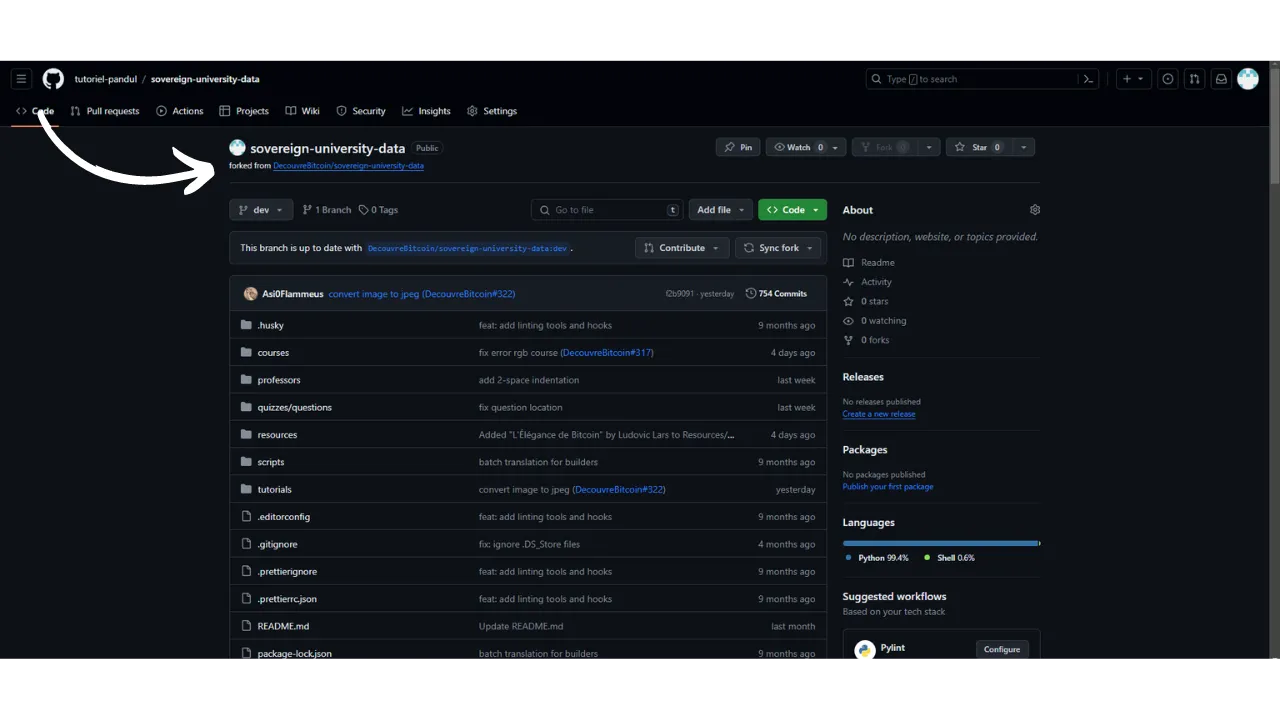Open the courses folder
The width and height of the screenshot is (1280, 720).
[x=273, y=353]
